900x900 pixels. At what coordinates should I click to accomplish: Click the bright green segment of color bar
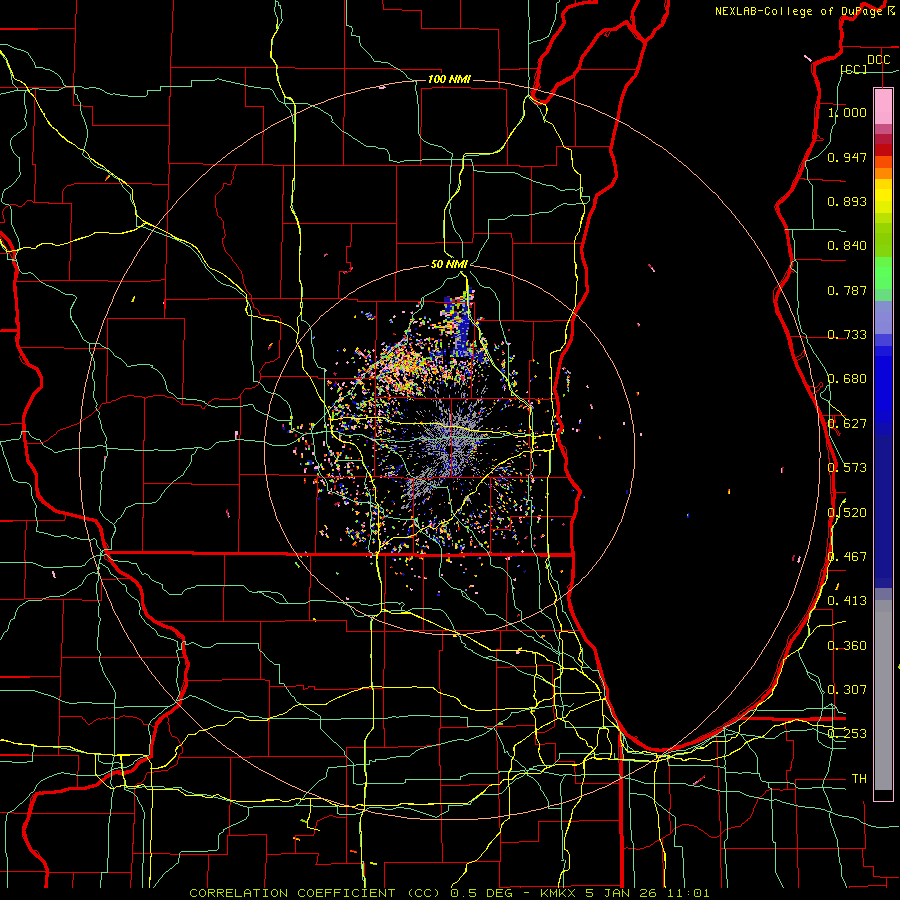pyautogui.click(x=883, y=273)
